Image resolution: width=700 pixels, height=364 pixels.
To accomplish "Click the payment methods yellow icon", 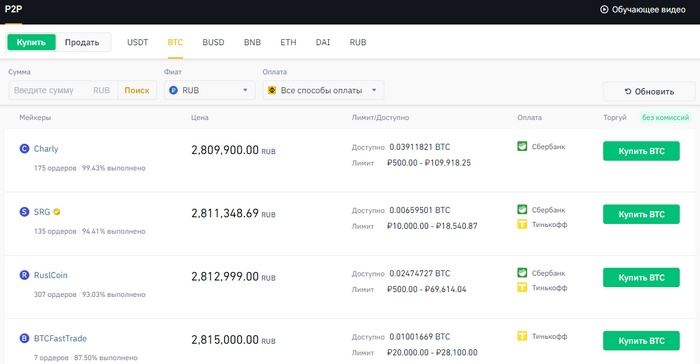I will pos(271,90).
